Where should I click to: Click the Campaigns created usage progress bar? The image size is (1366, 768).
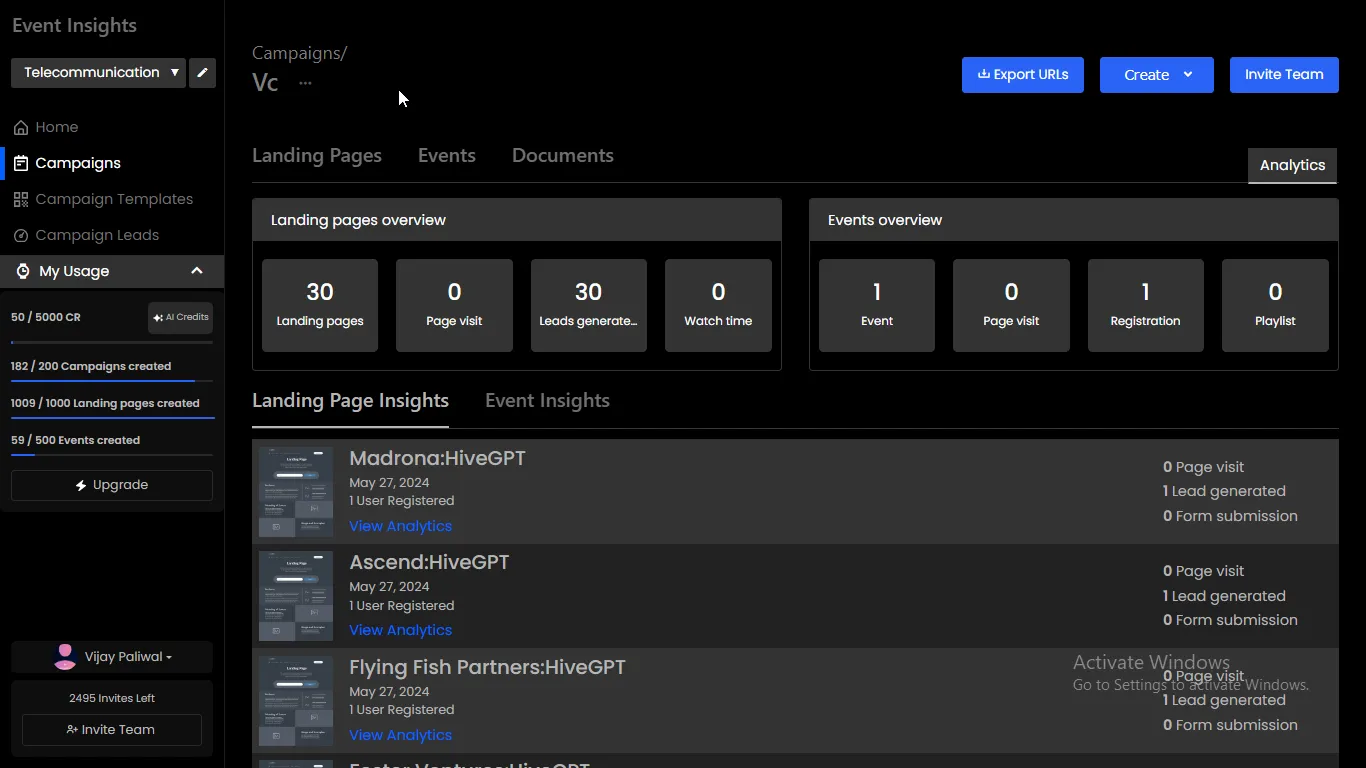pyautogui.click(x=112, y=381)
